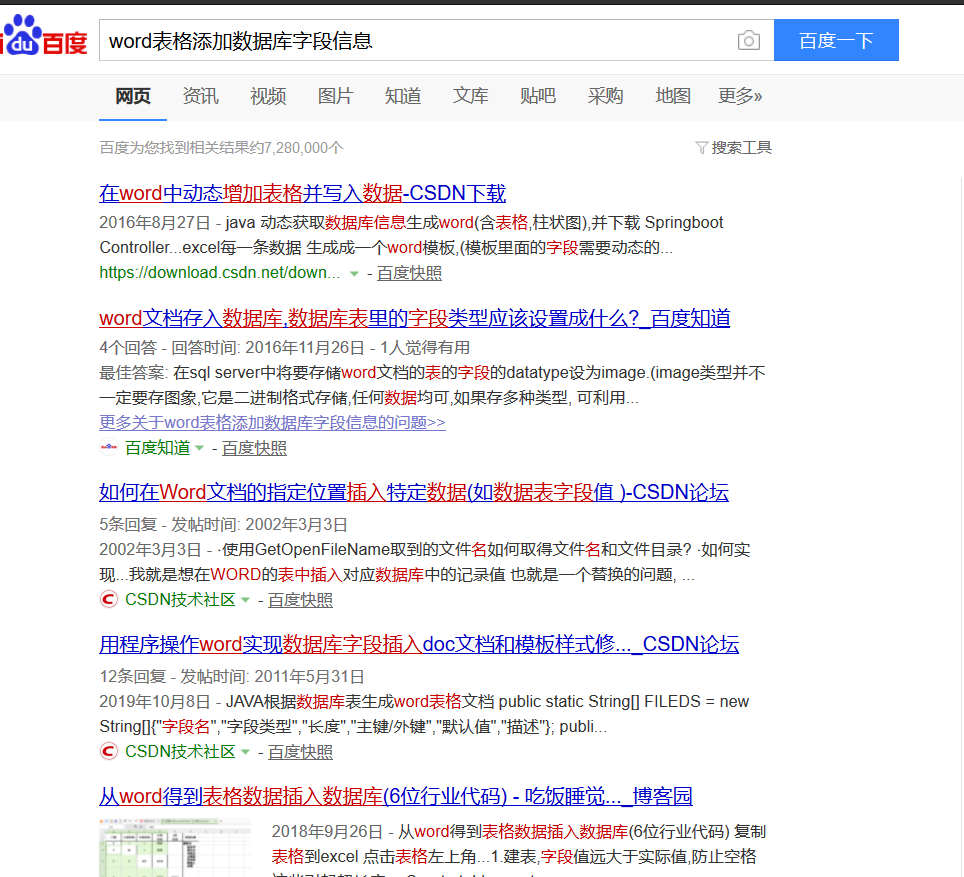Click the 百度知道 source label
The height and width of the screenshot is (877, 964).
157,448
